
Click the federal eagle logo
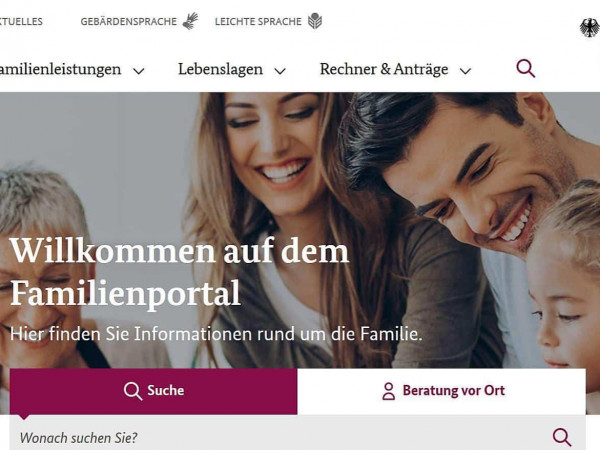pos(590,28)
